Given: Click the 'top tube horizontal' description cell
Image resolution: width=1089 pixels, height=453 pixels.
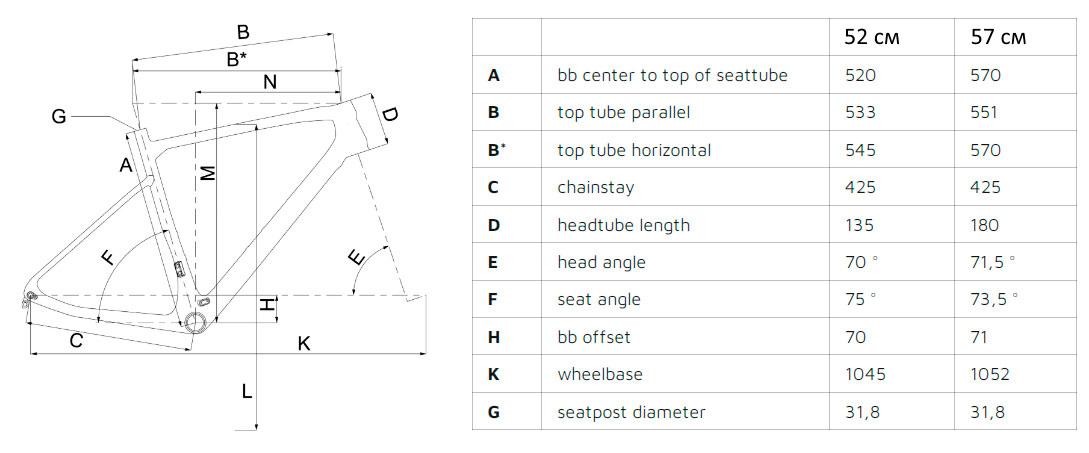Looking at the screenshot, I should tap(634, 150).
